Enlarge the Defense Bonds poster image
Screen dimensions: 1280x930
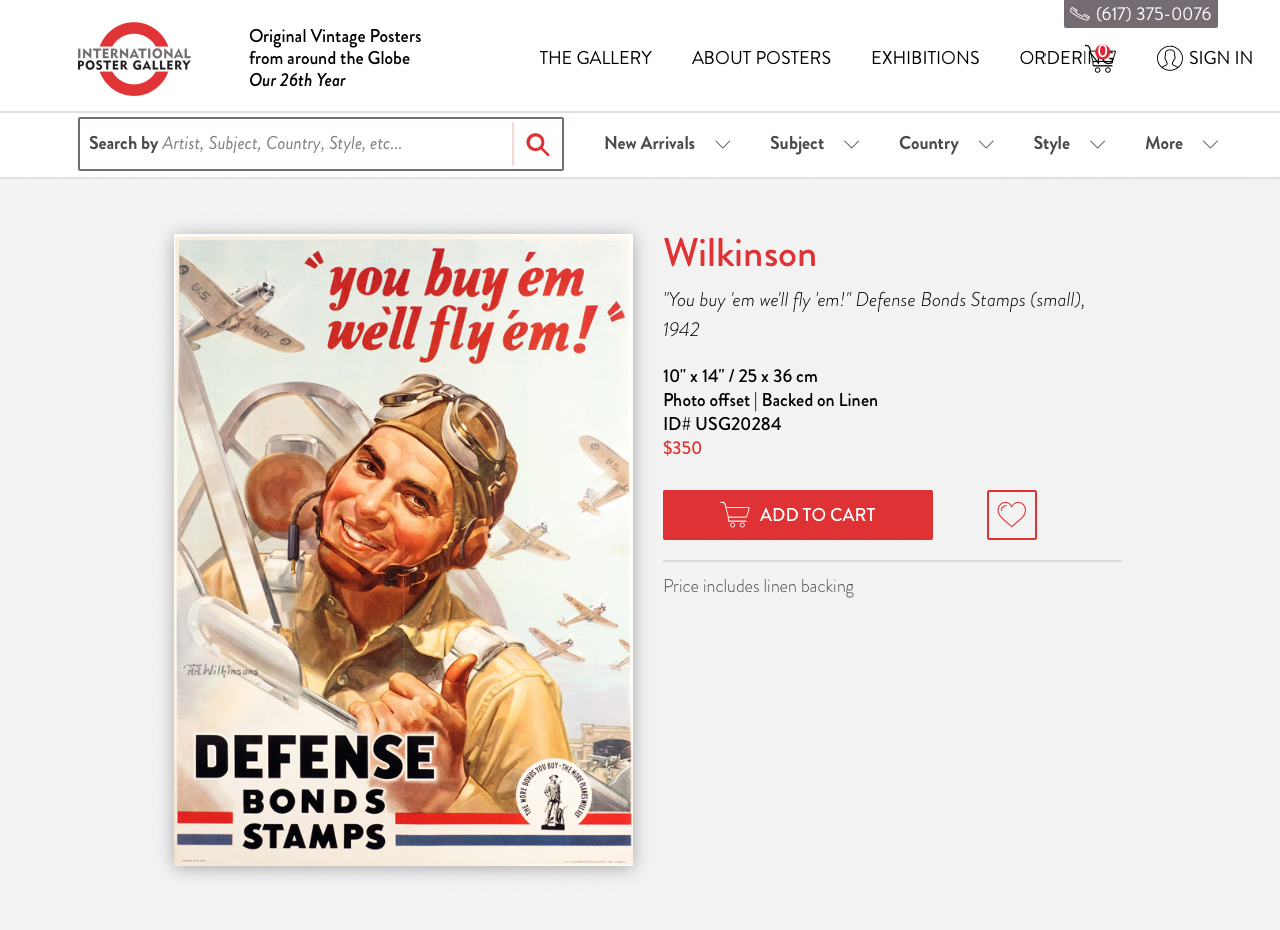[404, 550]
